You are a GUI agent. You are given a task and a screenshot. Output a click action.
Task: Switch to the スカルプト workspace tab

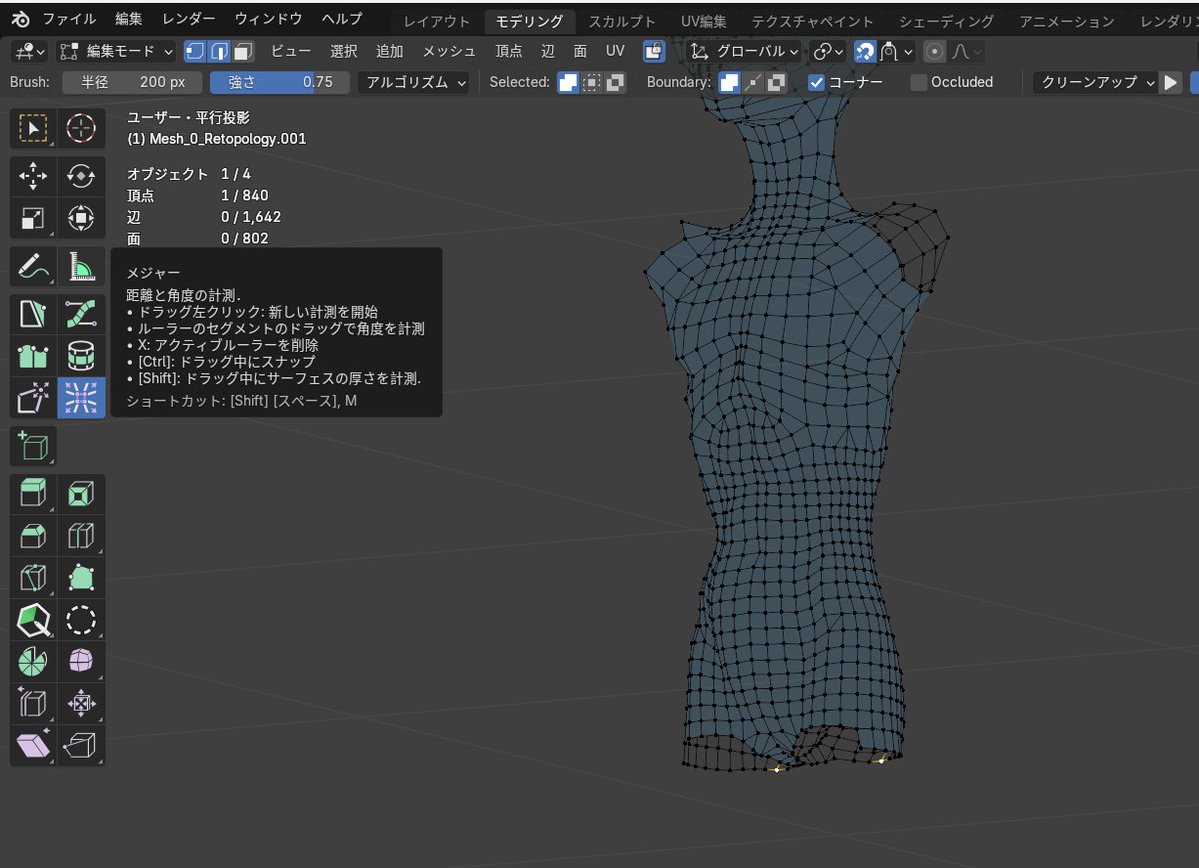click(x=622, y=21)
